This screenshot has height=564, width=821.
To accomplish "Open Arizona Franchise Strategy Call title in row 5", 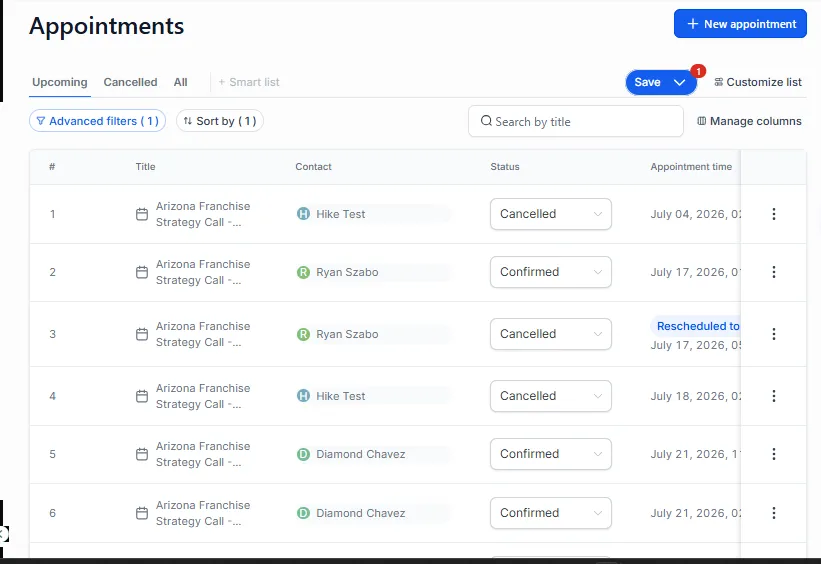I will pos(203,454).
